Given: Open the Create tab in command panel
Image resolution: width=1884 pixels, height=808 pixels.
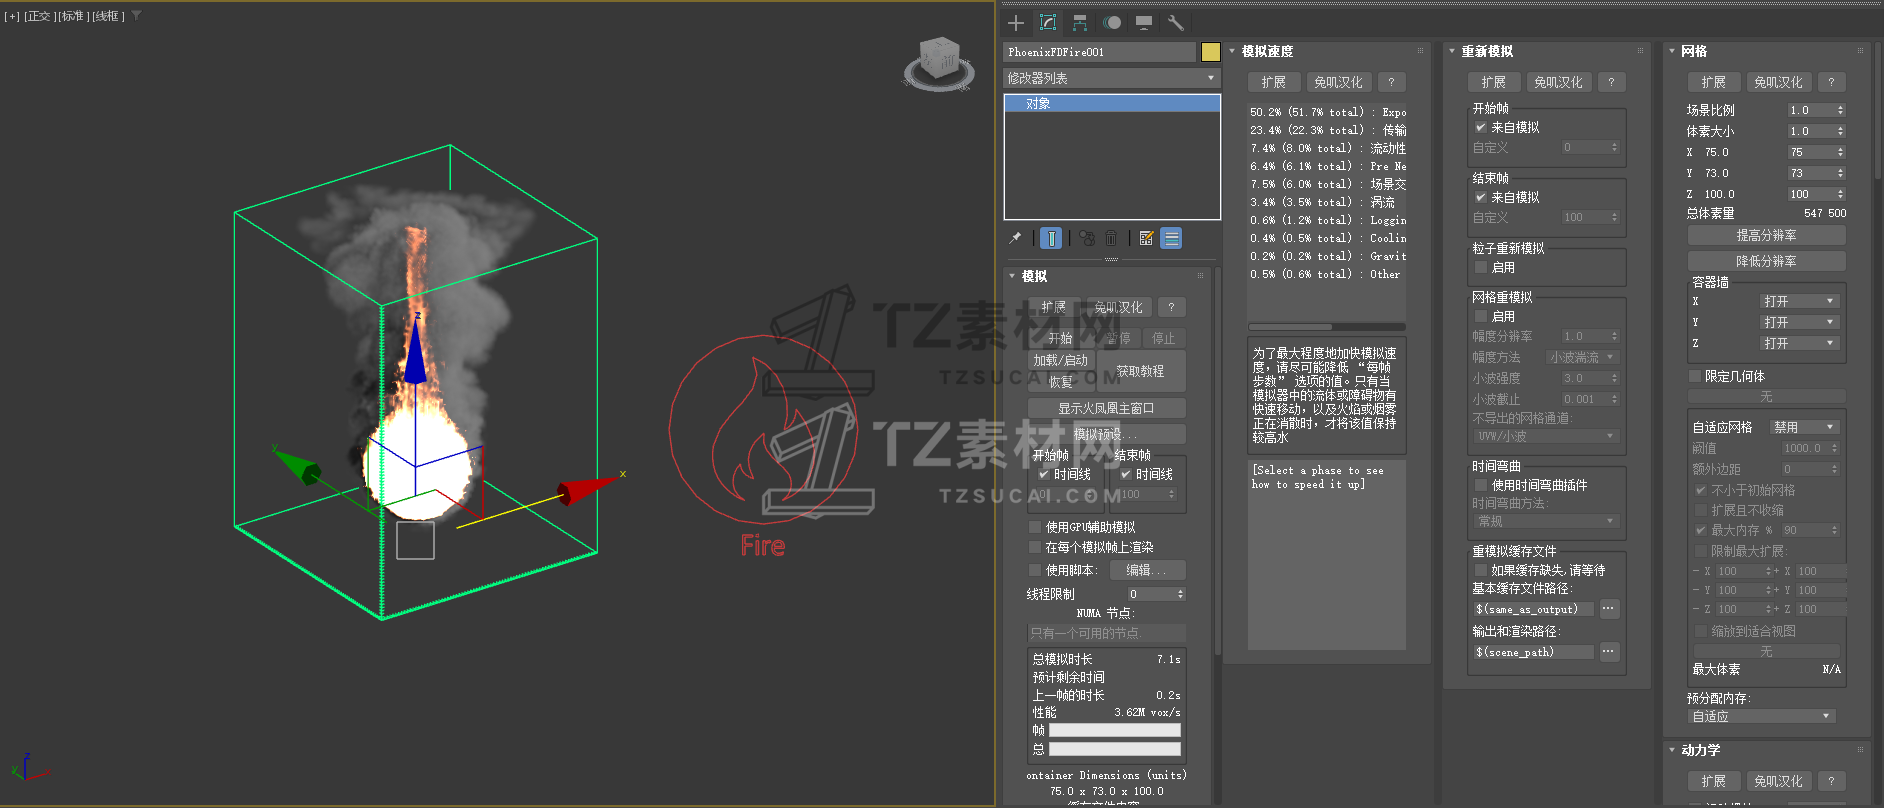Looking at the screenshot, I should coord(1016,23).
